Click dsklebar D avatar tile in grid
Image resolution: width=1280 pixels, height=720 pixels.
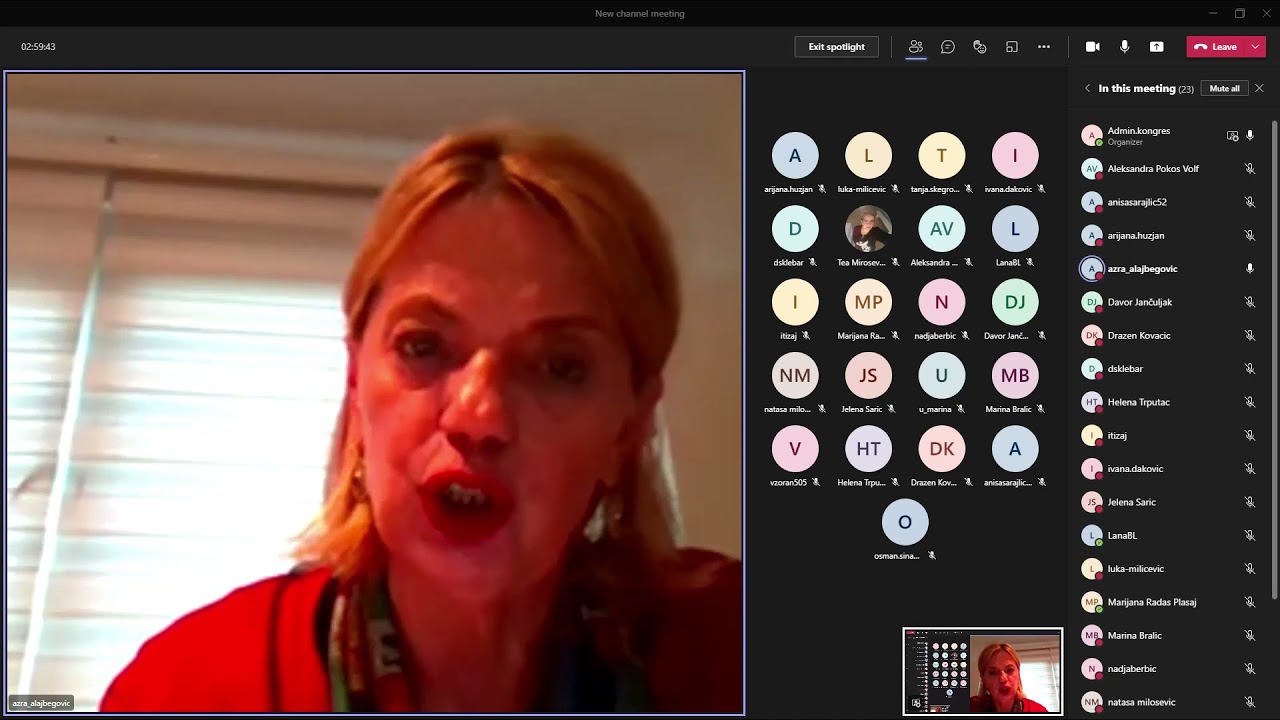(795, 229)
